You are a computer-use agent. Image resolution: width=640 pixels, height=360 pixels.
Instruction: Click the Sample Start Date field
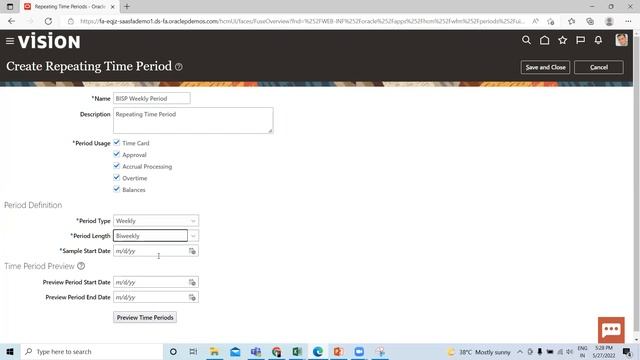(x=150, y=251)
